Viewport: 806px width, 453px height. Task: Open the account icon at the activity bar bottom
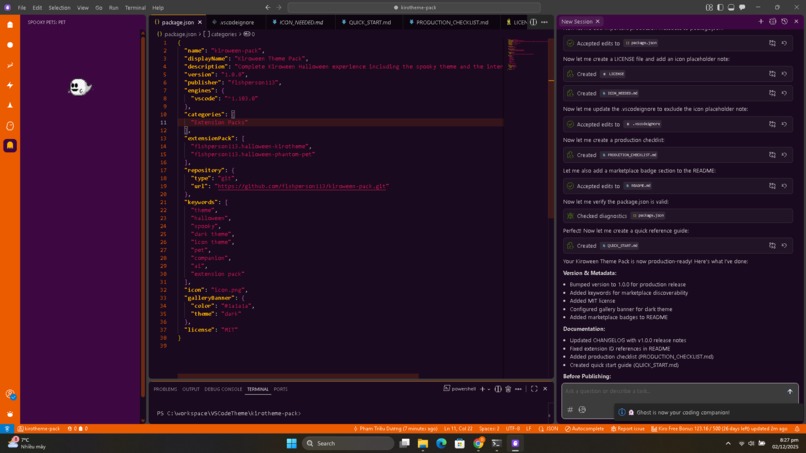10,394
